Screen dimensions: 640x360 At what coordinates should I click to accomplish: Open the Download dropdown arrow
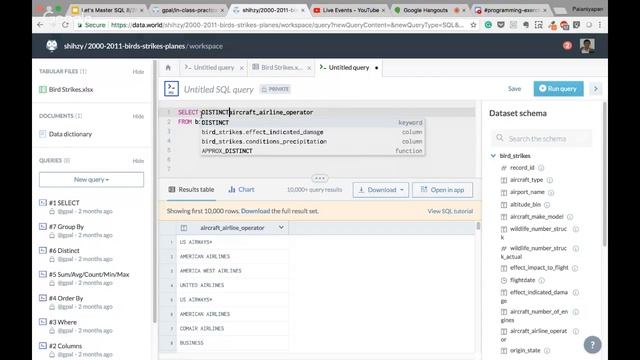(x=402, y=190)
